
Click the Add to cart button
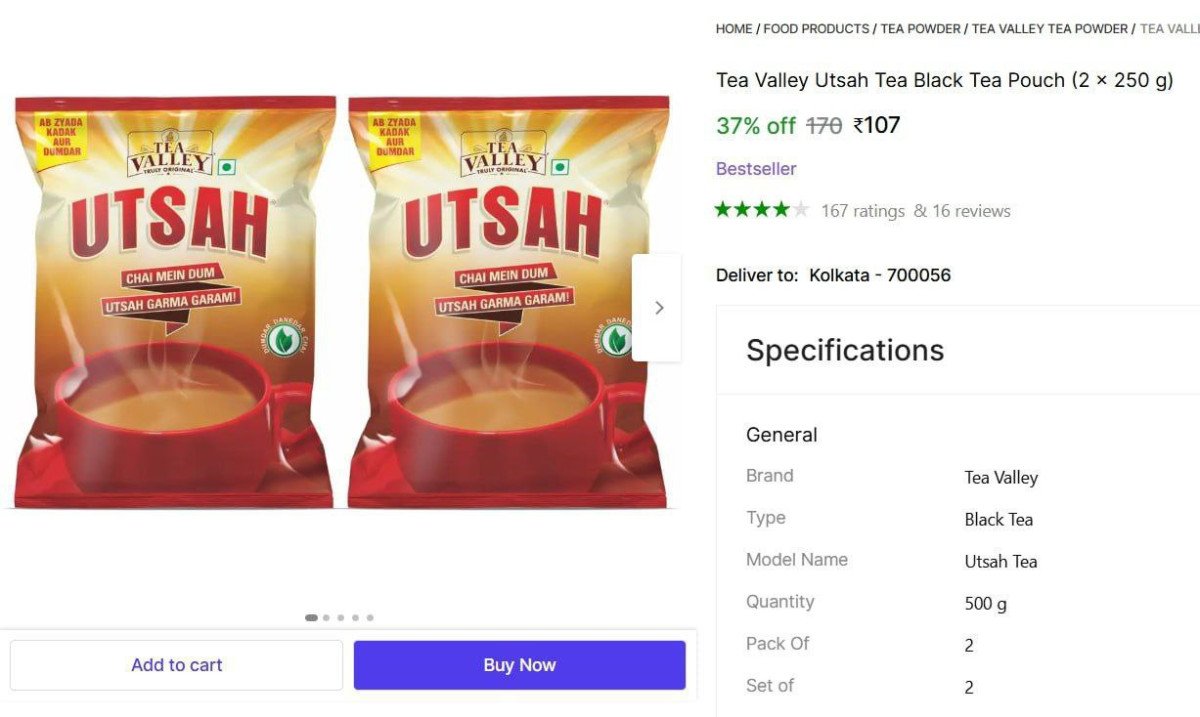click(x=176, y=664)
